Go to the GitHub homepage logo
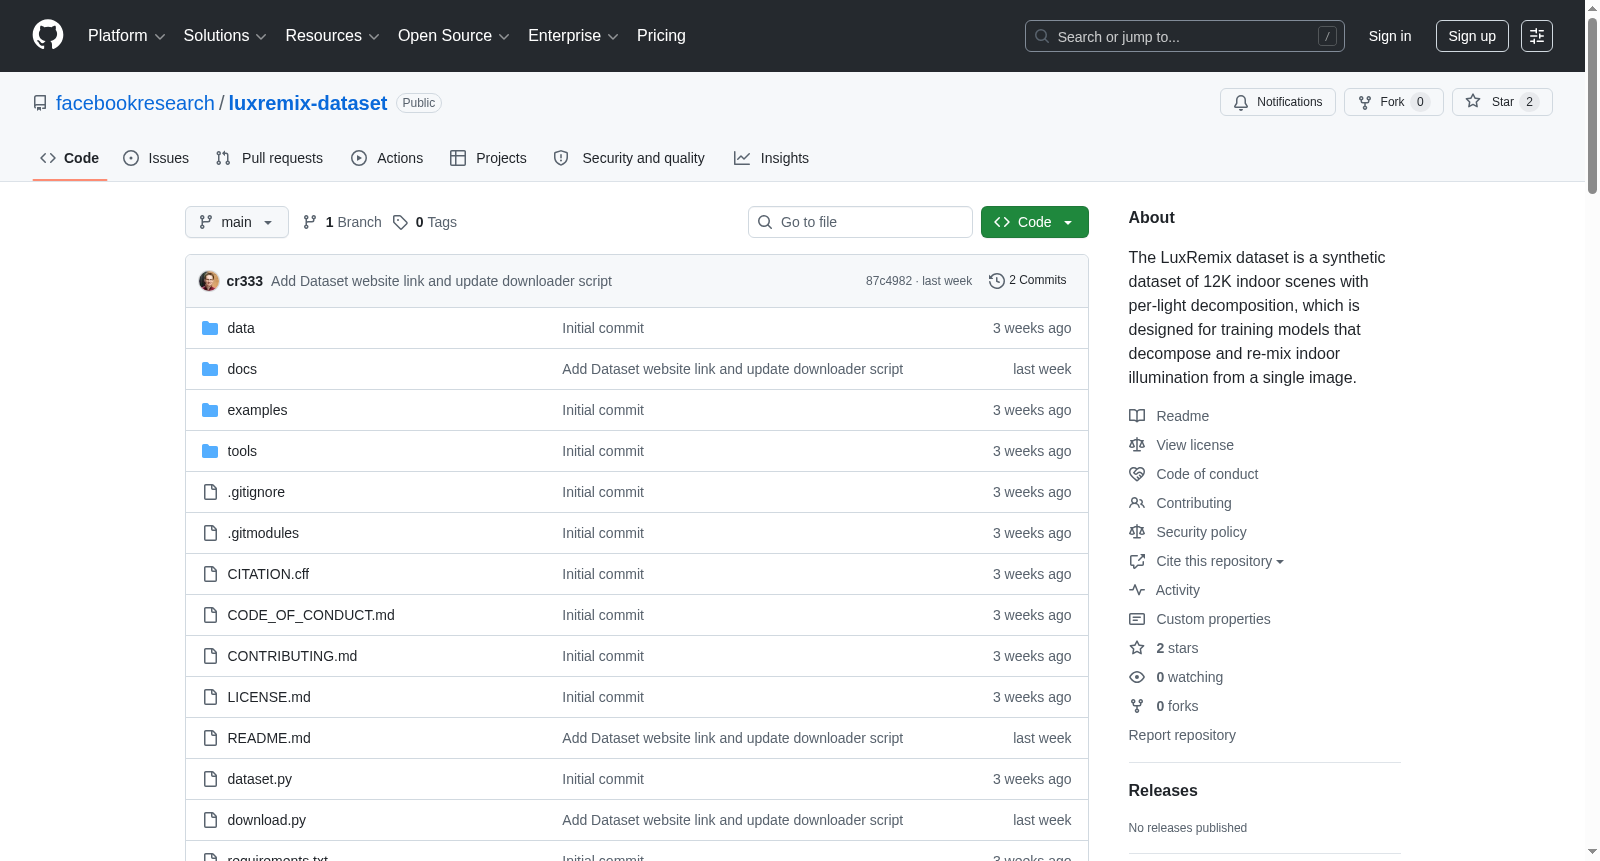1600x861 pixels. (x=48, y=36)
